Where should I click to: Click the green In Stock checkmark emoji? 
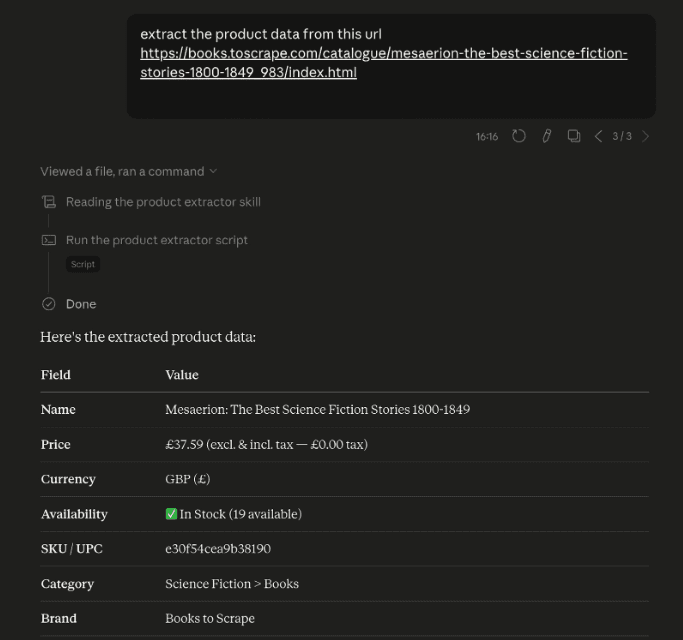171,514
